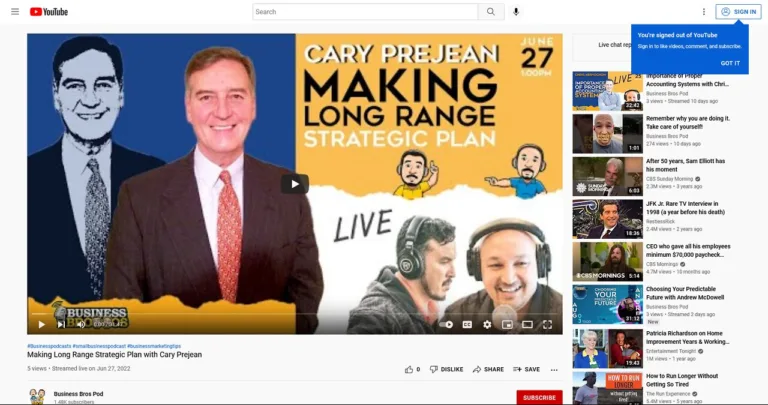Open player settings gear icon
Image resolution: width=768 pixels, height=405 pixels.
pyautogui.click(x=487, y=324)
